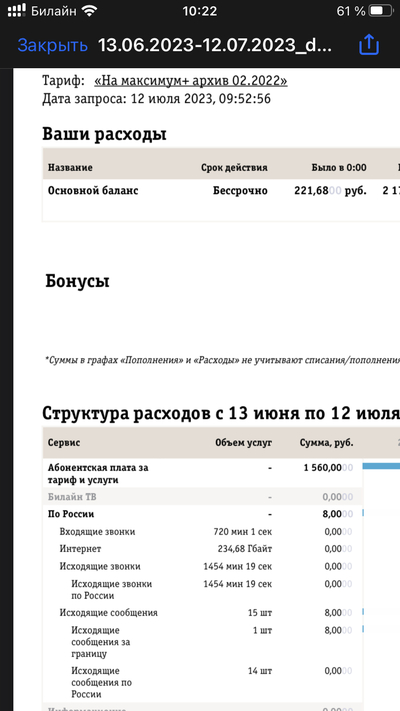
Task: Select the 'Бессрочно' cell
Action: click(x=240, y=190)
